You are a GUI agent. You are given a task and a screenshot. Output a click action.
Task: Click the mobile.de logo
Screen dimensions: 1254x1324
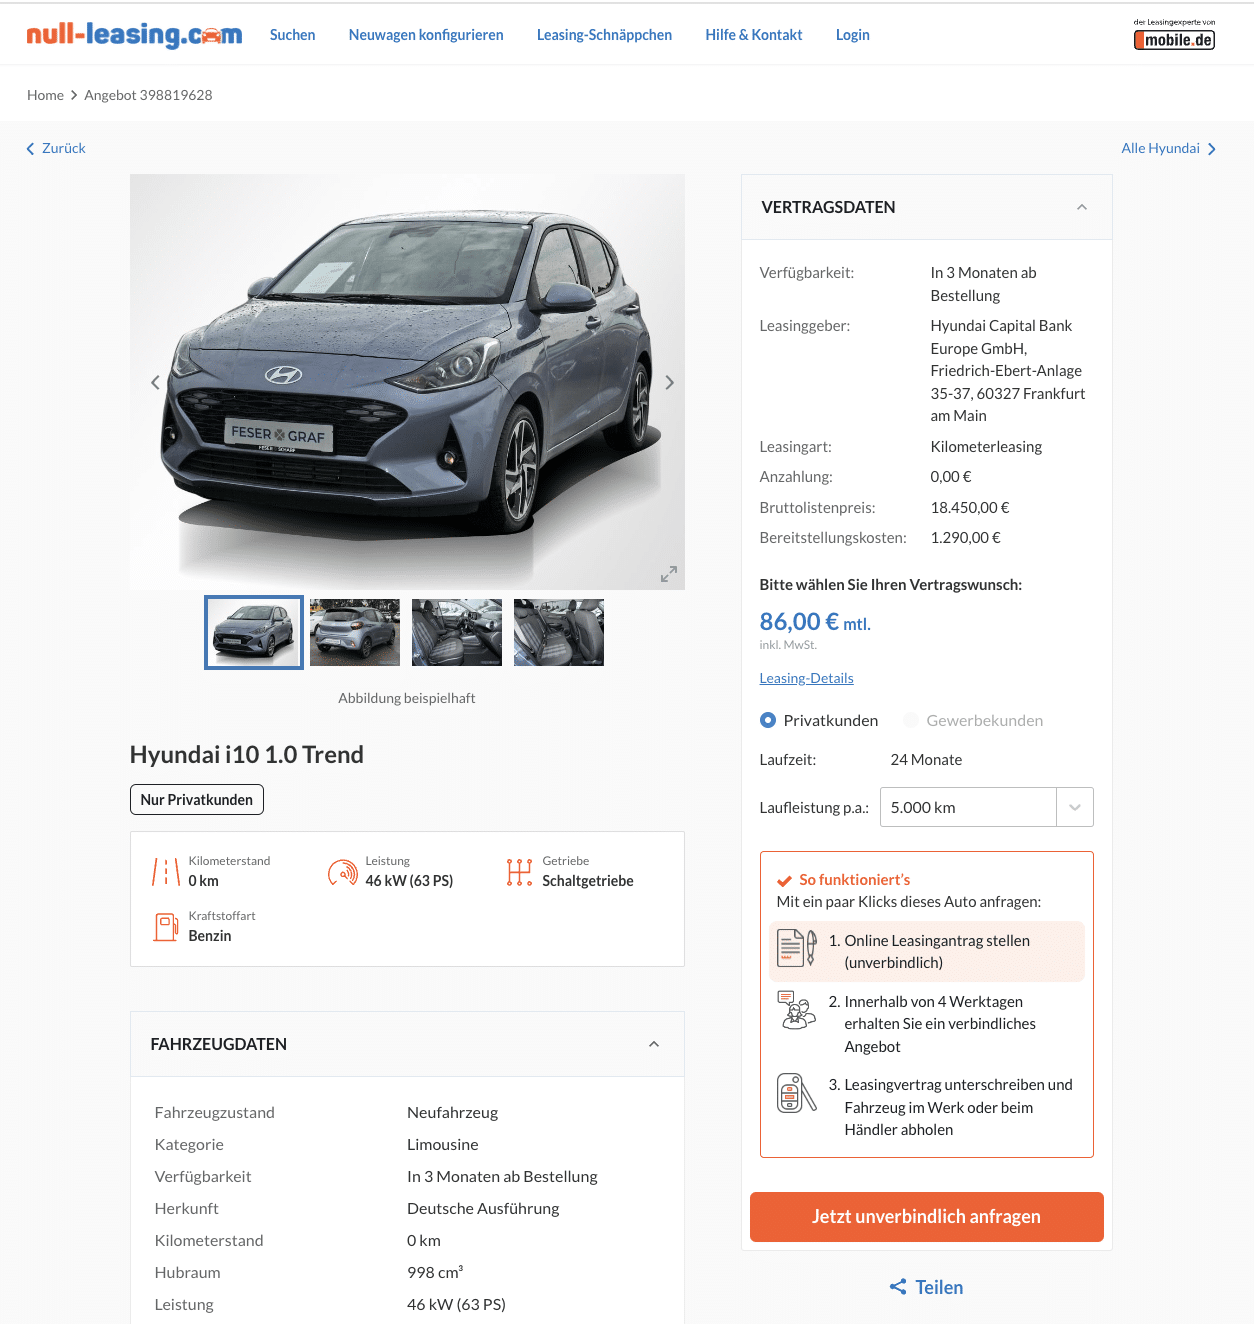point(1174,35)
